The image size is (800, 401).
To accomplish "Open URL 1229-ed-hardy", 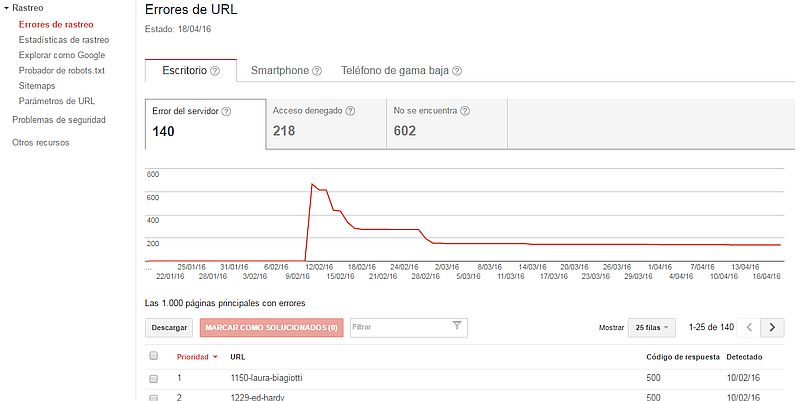I will (x=258, y=397).
